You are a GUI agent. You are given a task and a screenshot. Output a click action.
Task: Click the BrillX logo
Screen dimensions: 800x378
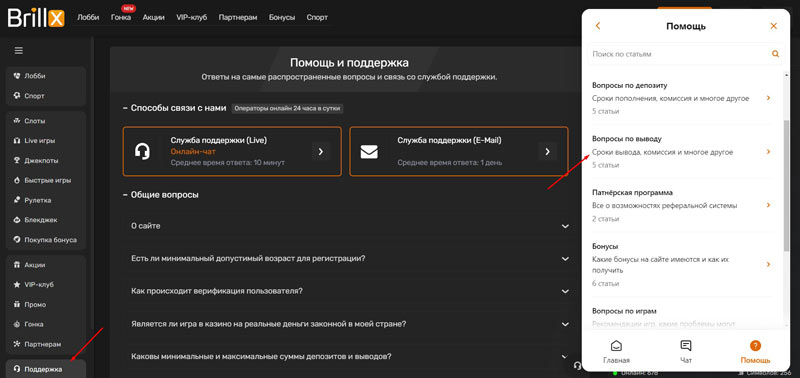pyautogui.click(x=36, y=17)
